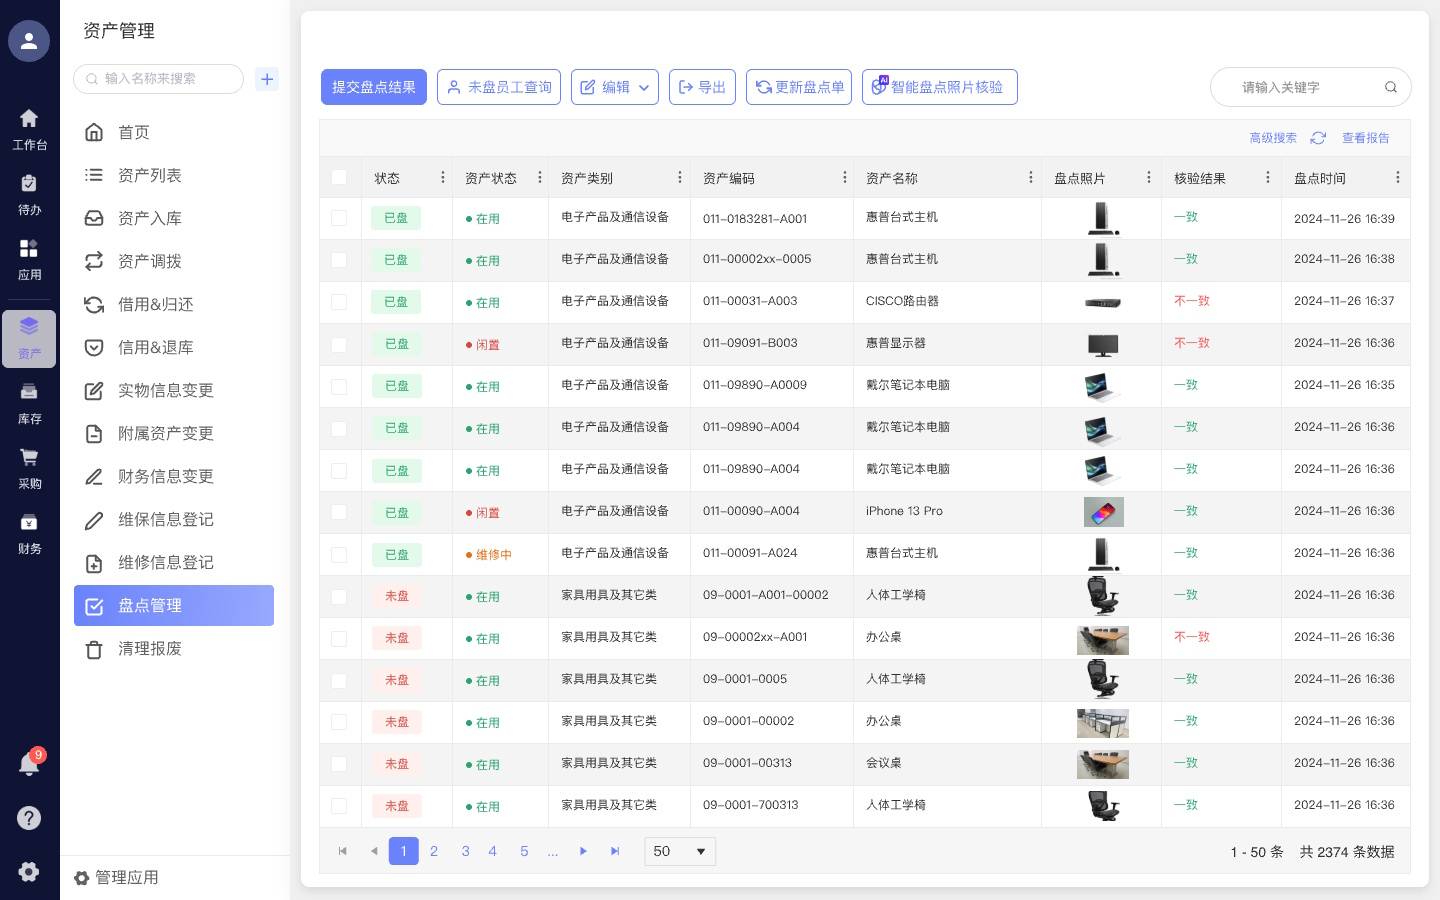The image size is (1440, 900).
Task: Click the help question mark icon
Action: [x=29, y=818]
